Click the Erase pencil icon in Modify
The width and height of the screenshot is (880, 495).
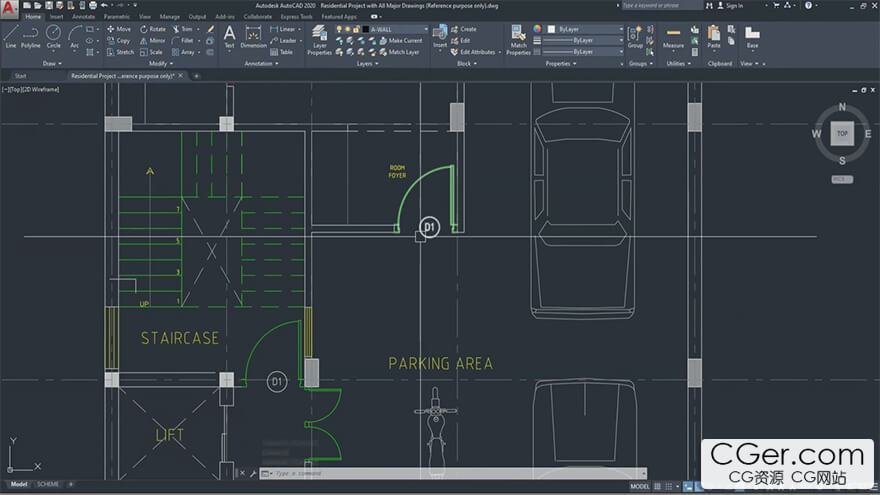tap(210, 29)
